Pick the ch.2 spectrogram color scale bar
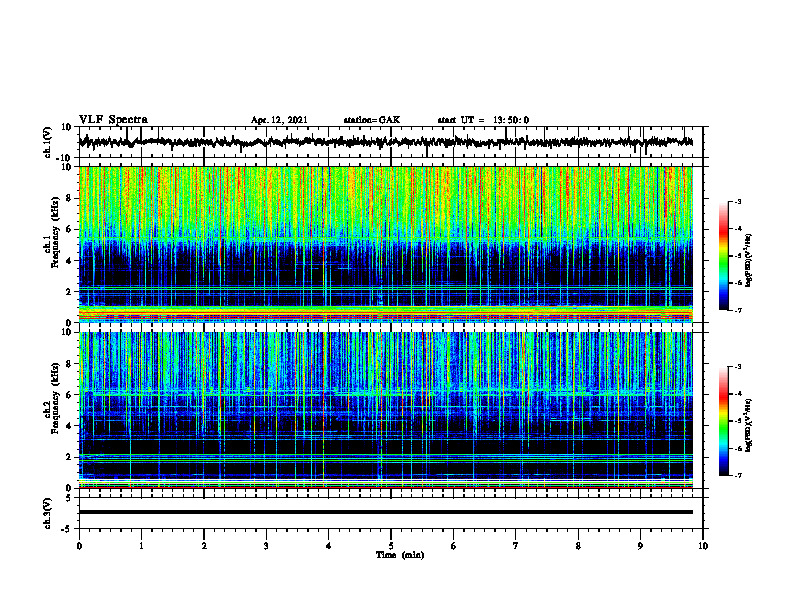792x612 pixels. point(723,421)
